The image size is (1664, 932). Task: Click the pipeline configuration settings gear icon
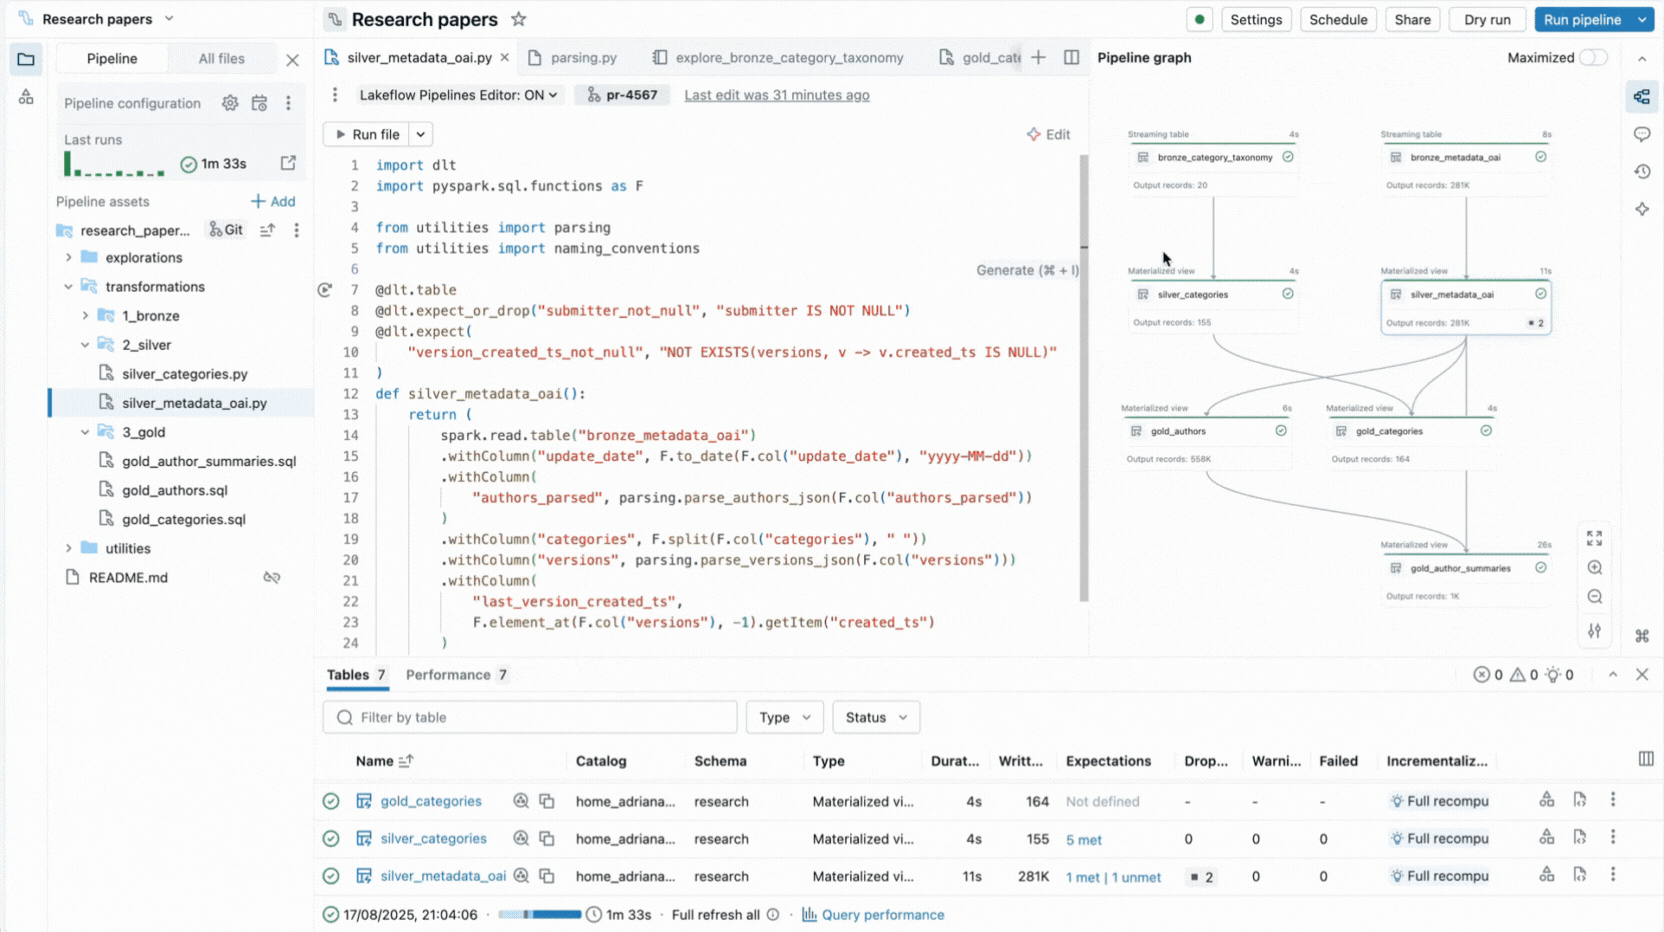(230, 103)
